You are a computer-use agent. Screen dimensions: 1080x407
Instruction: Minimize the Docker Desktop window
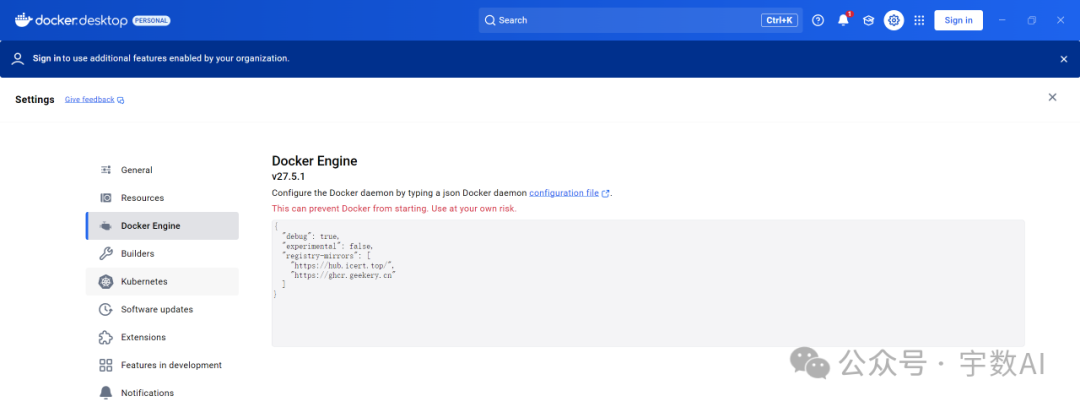tap(1002, 21)
